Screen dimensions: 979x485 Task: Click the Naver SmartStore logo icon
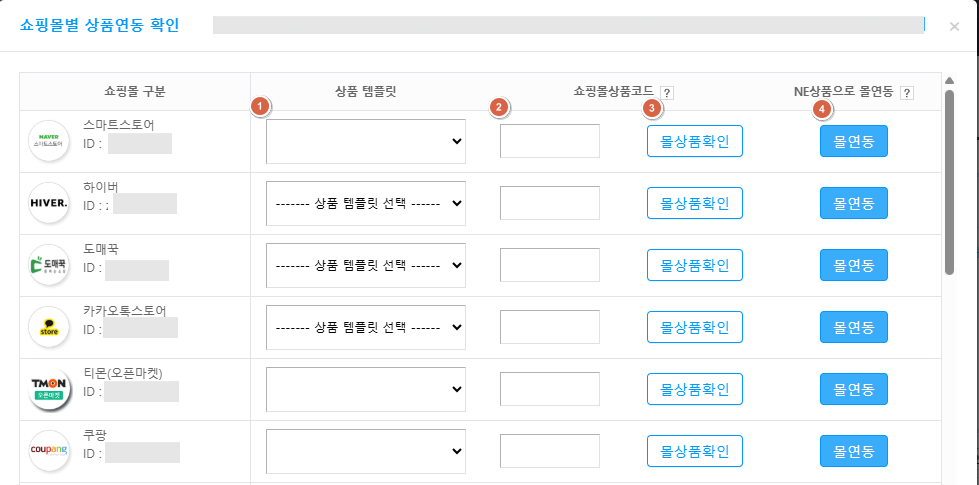[51, 141]
